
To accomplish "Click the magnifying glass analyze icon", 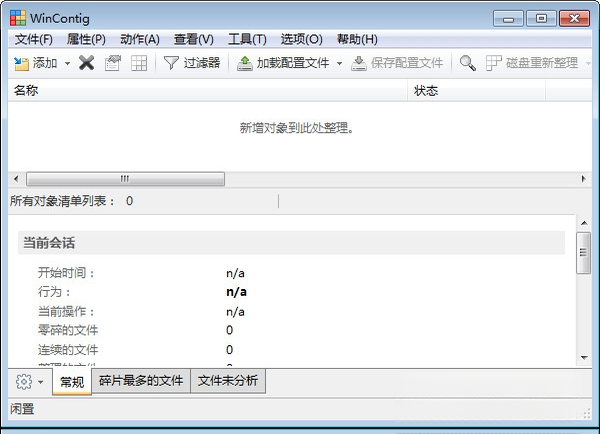I will (x=468, y=63).
